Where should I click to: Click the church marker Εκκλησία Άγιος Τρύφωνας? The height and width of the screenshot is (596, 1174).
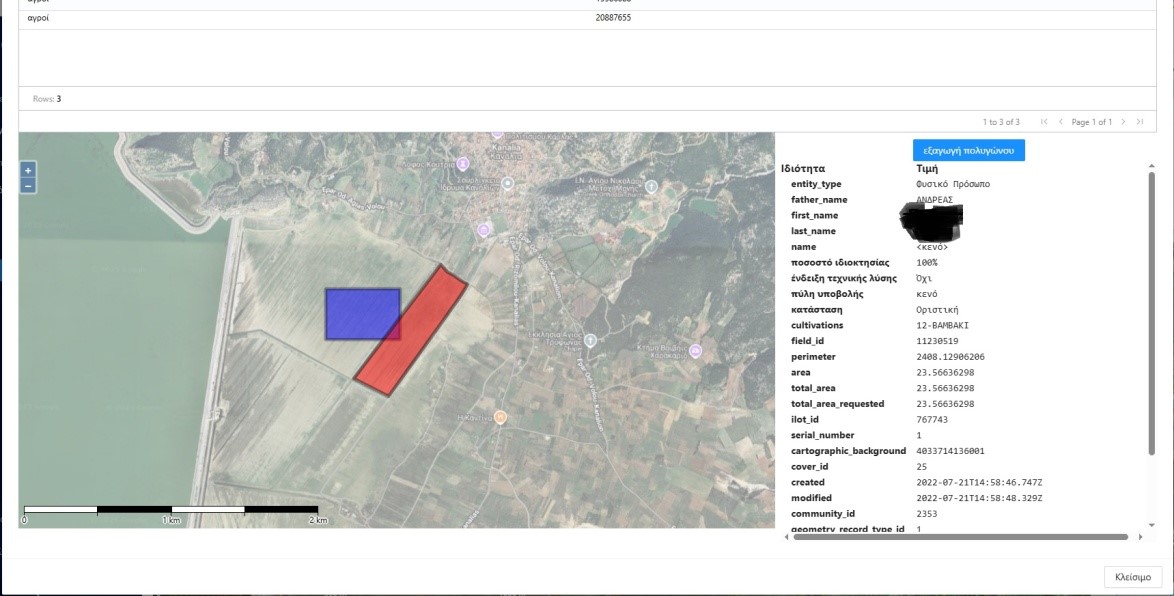pyautogui.click(x=590, y=341)
